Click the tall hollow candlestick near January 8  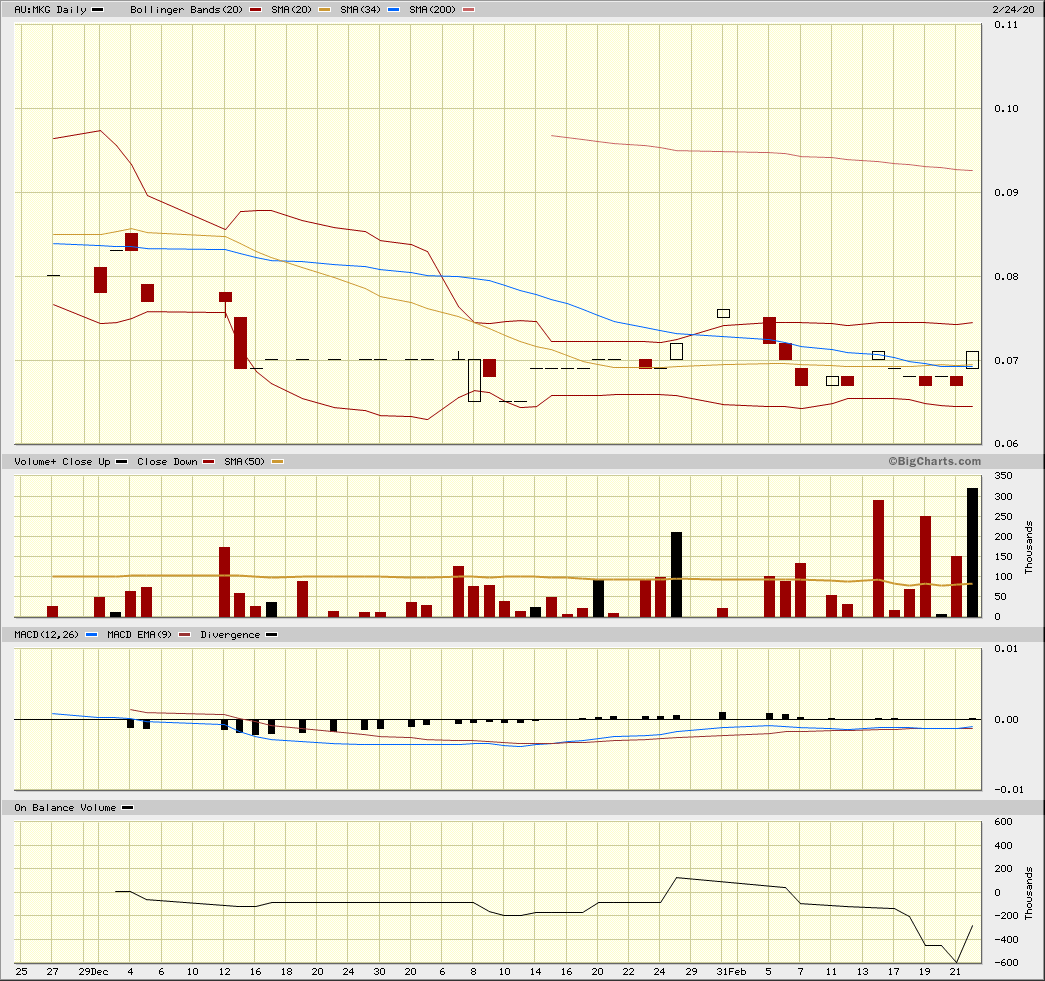(475, 381)
